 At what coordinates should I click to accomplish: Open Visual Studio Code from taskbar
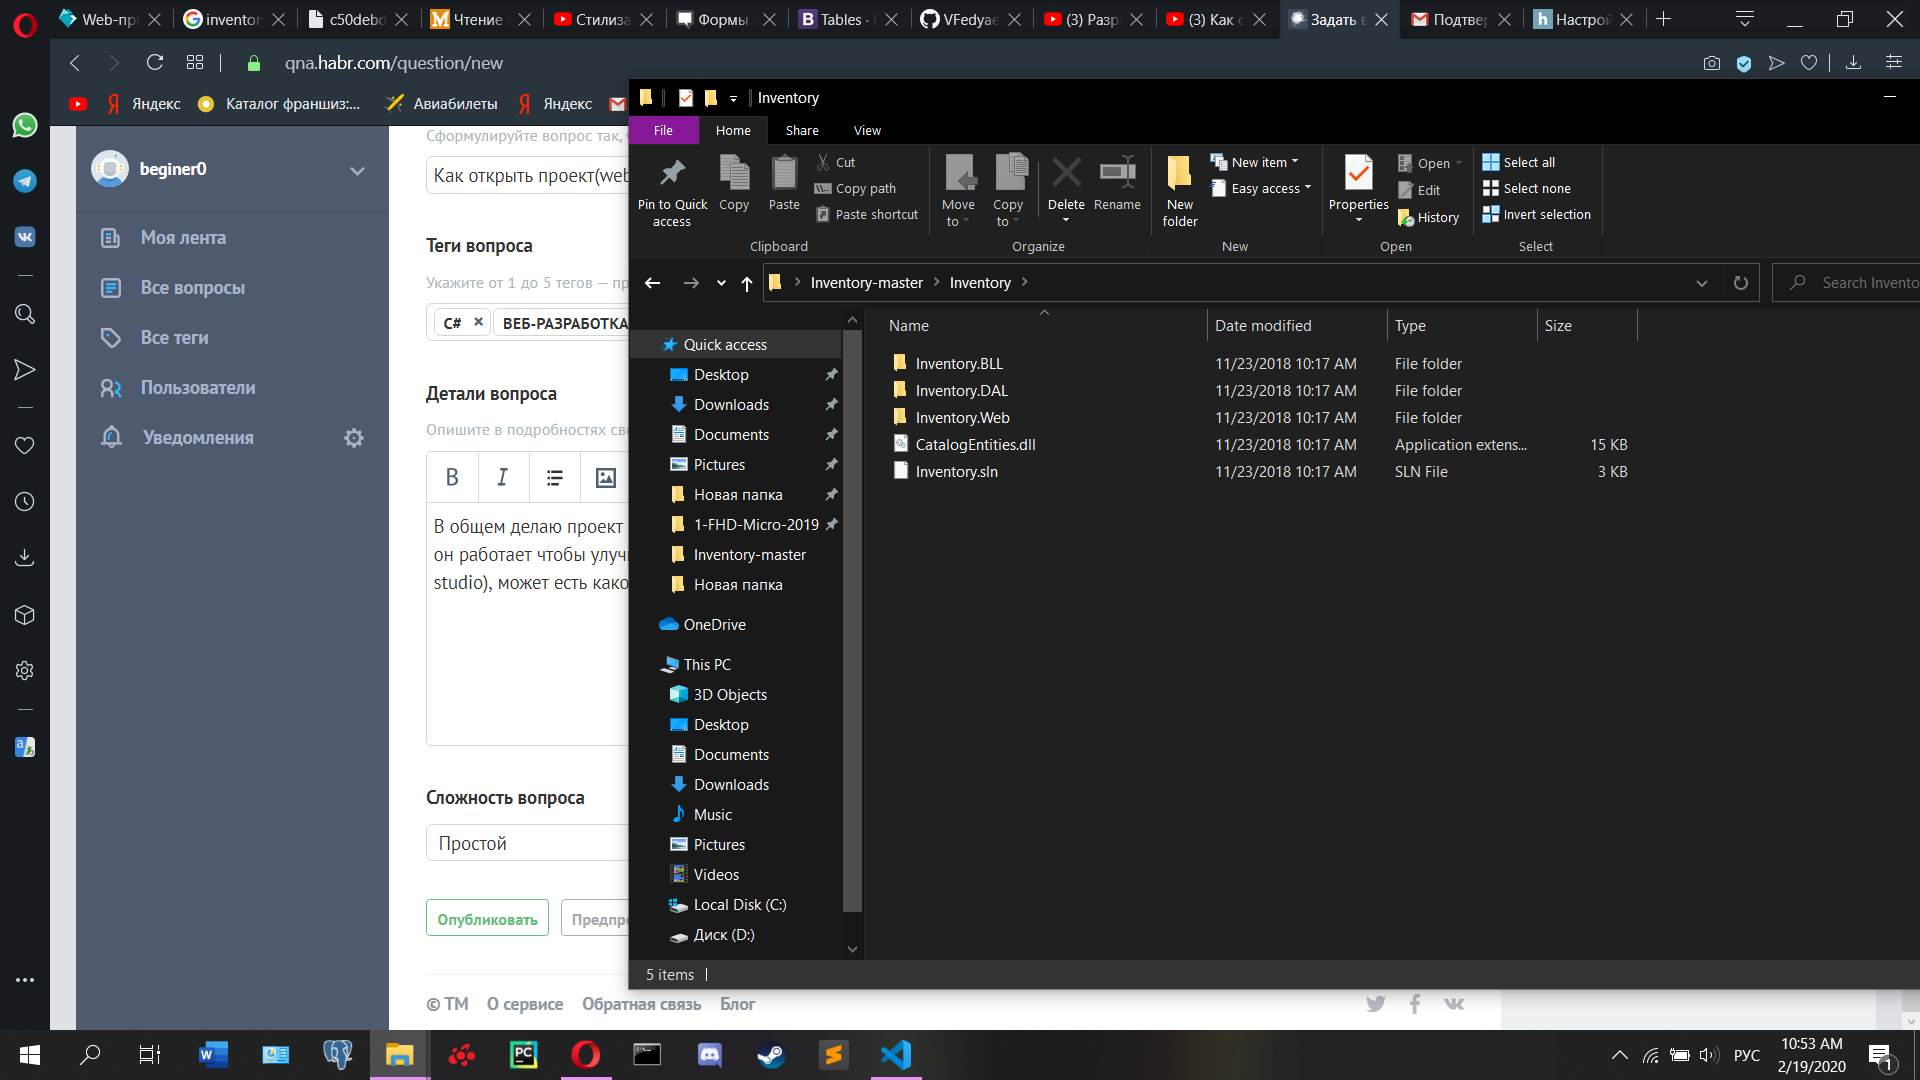click(x=896, y=1054)
